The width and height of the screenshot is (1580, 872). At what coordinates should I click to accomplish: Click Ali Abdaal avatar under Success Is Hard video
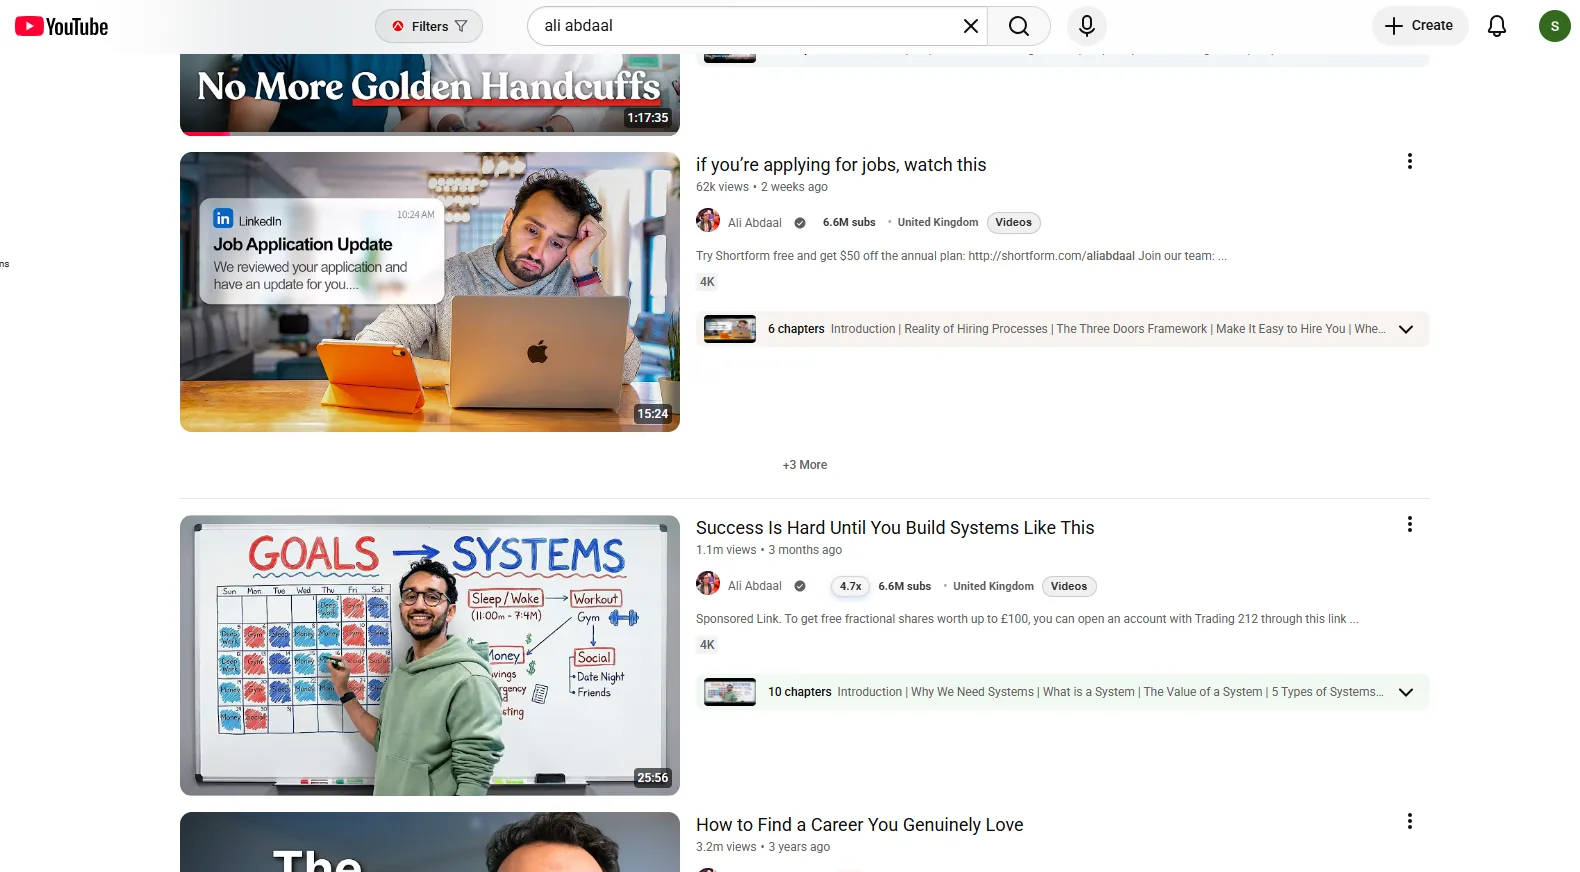(708, 584)
